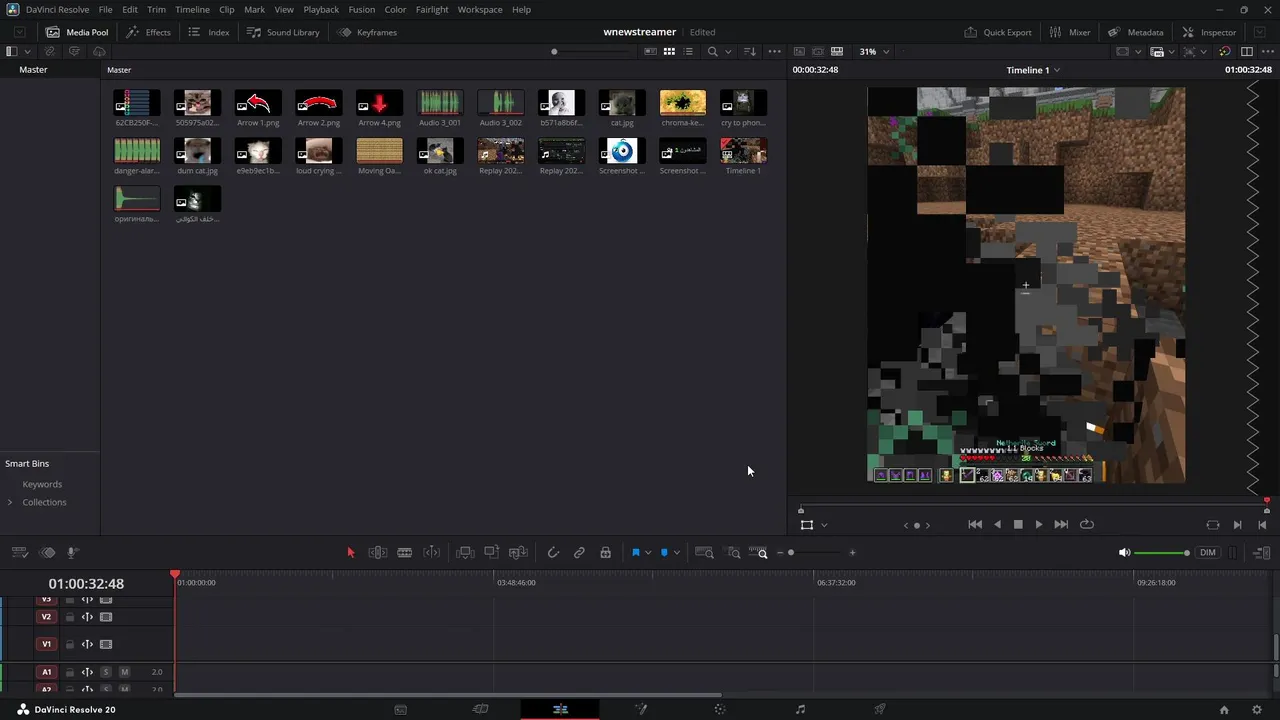Open the Media Pool panel
Viewport: 1280px width, 720px height.
77,32
